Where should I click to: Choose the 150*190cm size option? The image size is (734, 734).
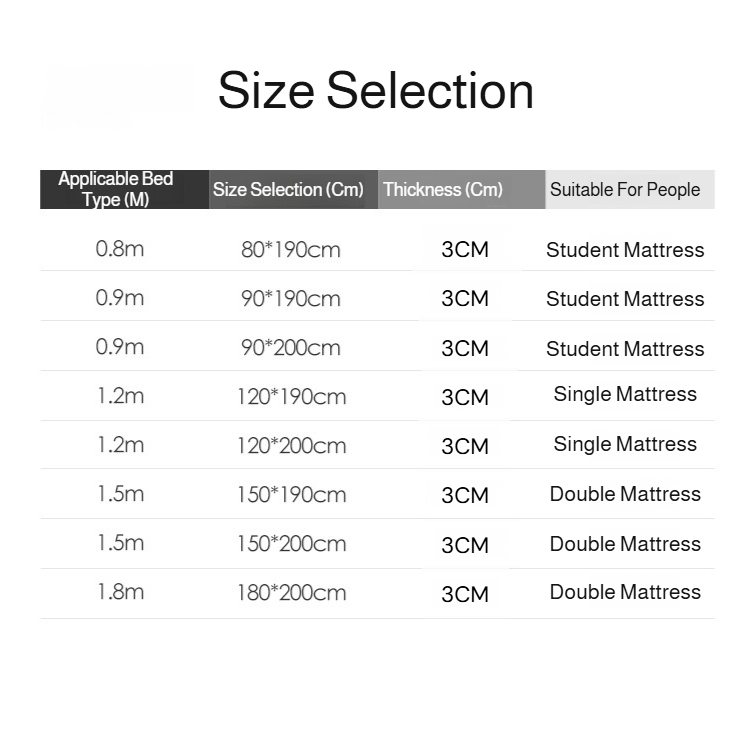click(x=293, y=494)
